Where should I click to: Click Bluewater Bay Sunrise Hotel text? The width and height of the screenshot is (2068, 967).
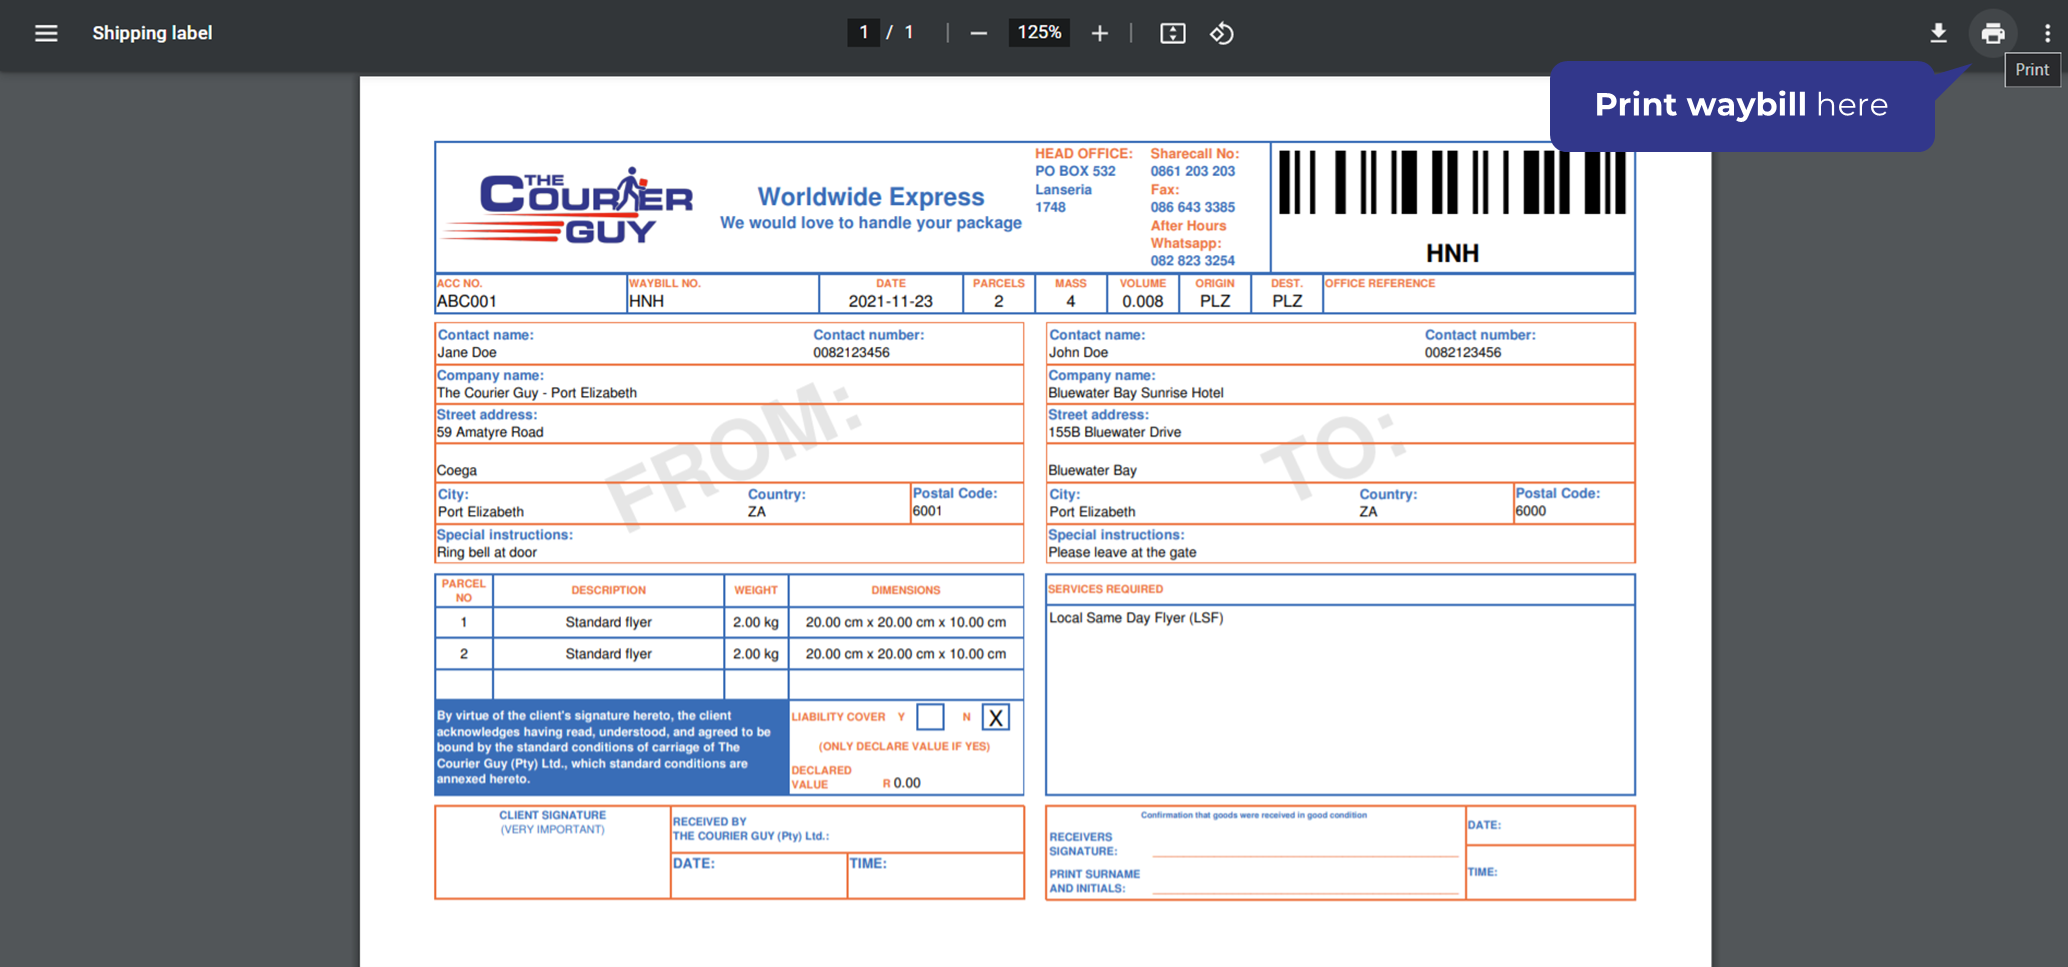(1136, 393)
